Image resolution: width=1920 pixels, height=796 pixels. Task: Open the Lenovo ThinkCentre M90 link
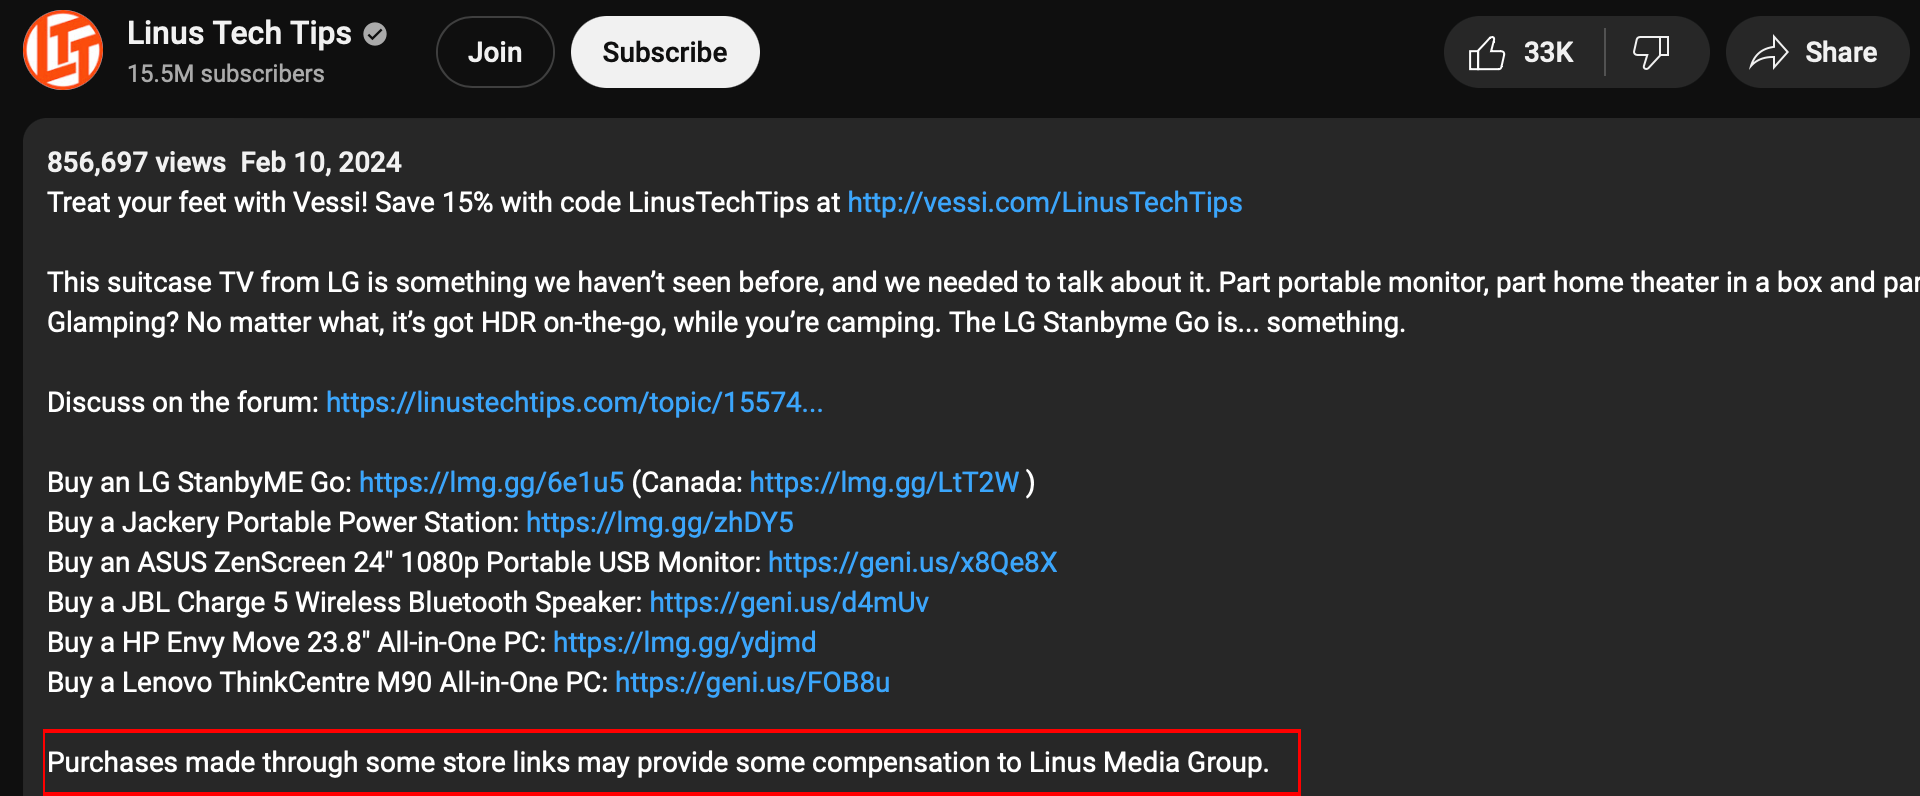(x=752, y=682)
